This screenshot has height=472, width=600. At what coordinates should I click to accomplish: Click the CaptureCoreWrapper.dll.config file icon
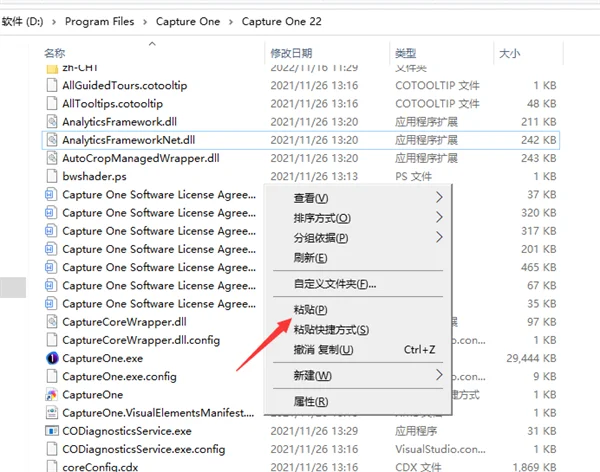click(x=52, y=340)
